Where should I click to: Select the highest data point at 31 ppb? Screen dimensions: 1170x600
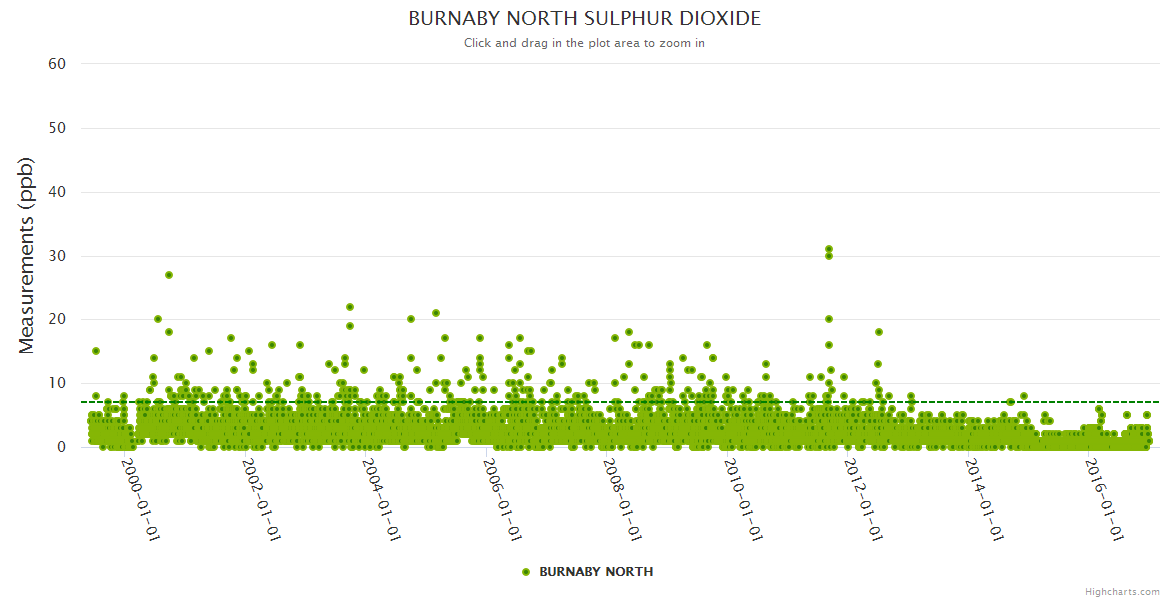[829, 249]
